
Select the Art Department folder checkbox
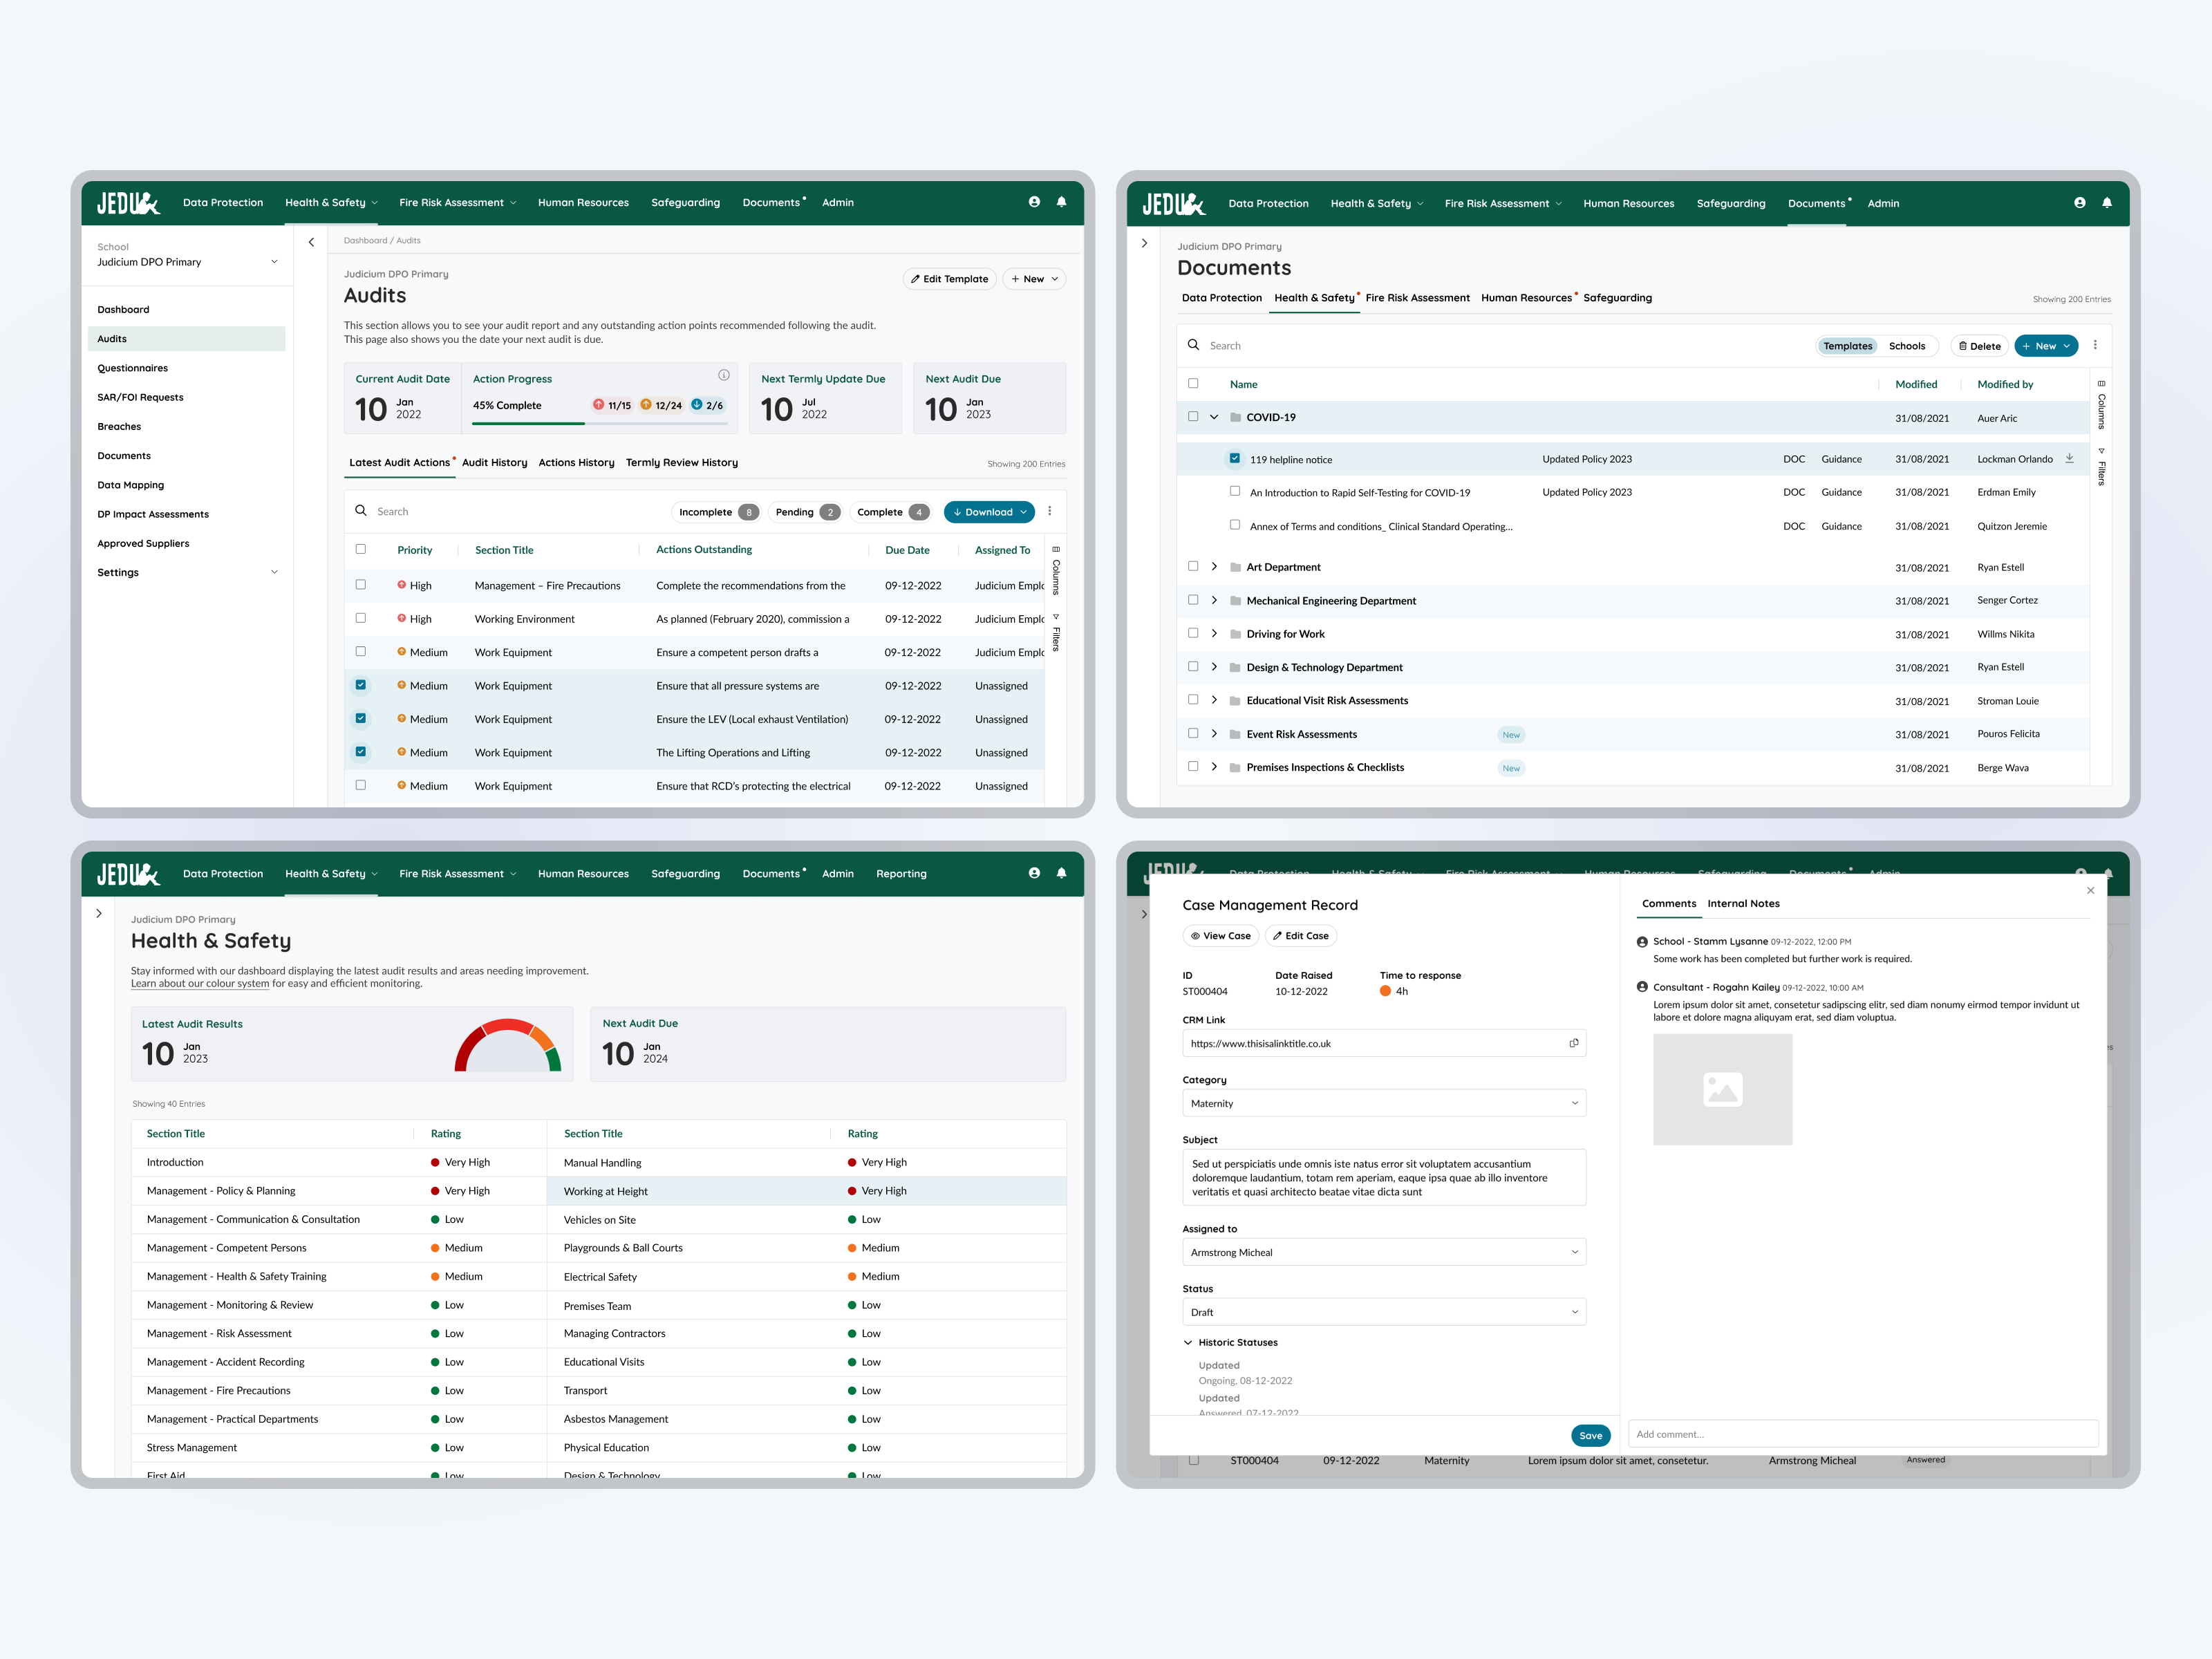(x=1193, y=566)
